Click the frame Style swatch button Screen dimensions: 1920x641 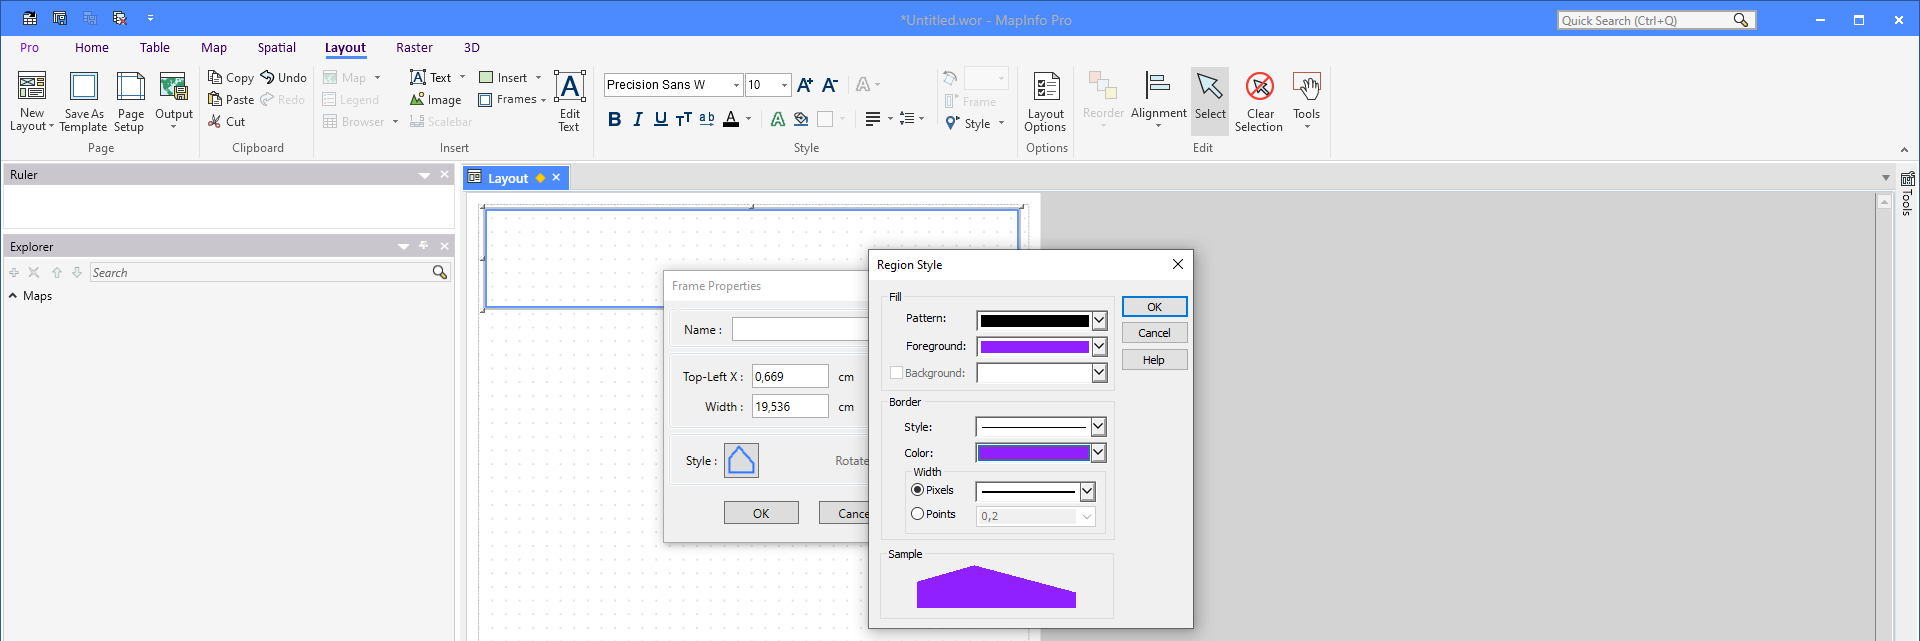click(741, 461)
